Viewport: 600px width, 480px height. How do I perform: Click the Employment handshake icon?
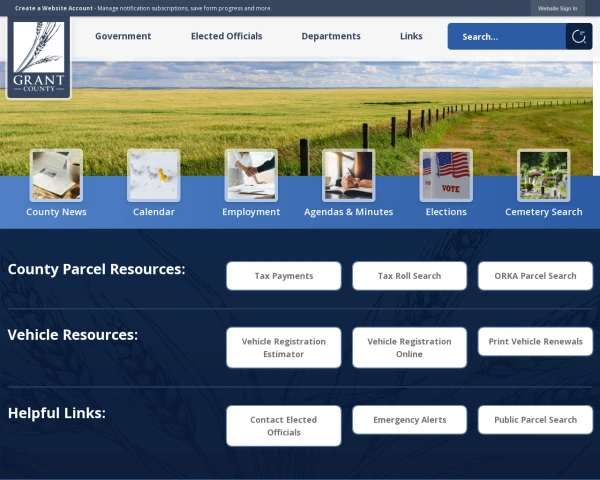point(251,175)
